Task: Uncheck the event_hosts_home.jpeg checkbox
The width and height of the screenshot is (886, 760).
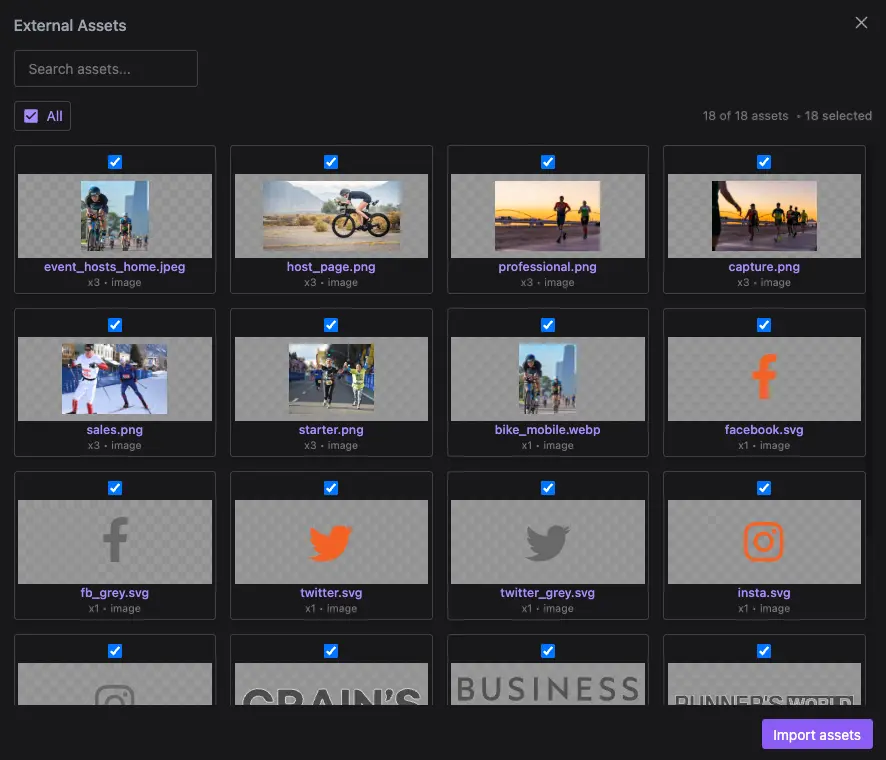Action: [x=115, y=161]
